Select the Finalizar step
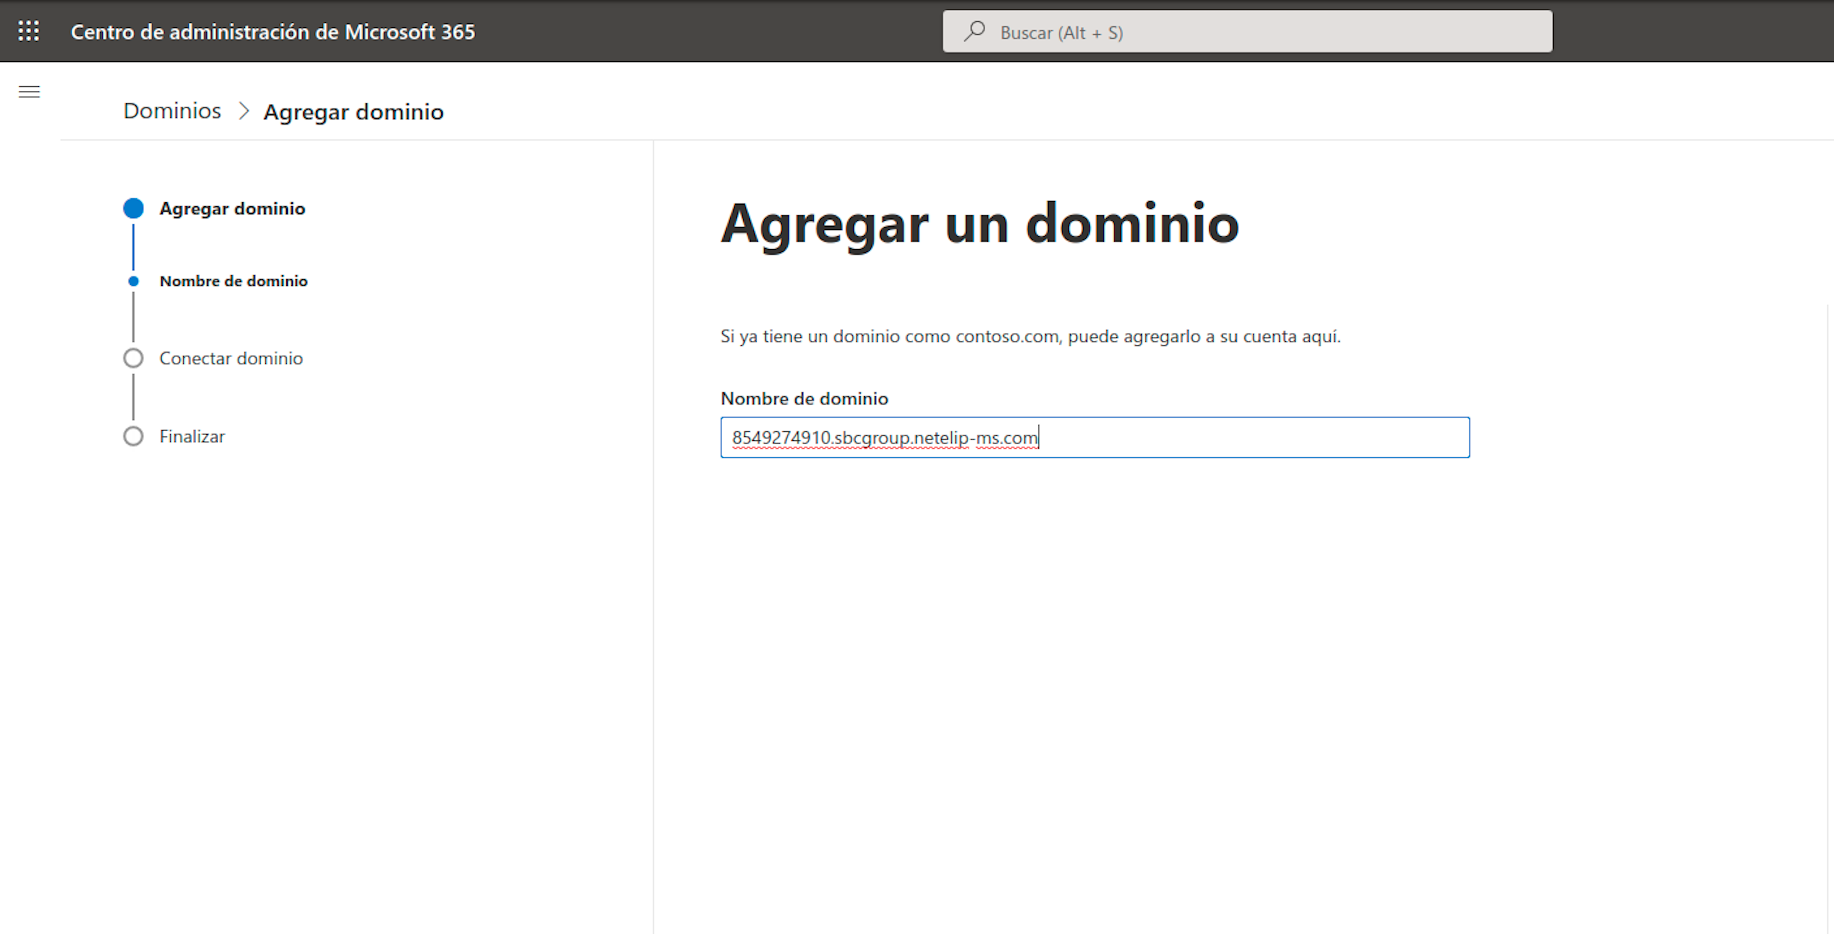 pyautogui.click(x=192, y=436)
